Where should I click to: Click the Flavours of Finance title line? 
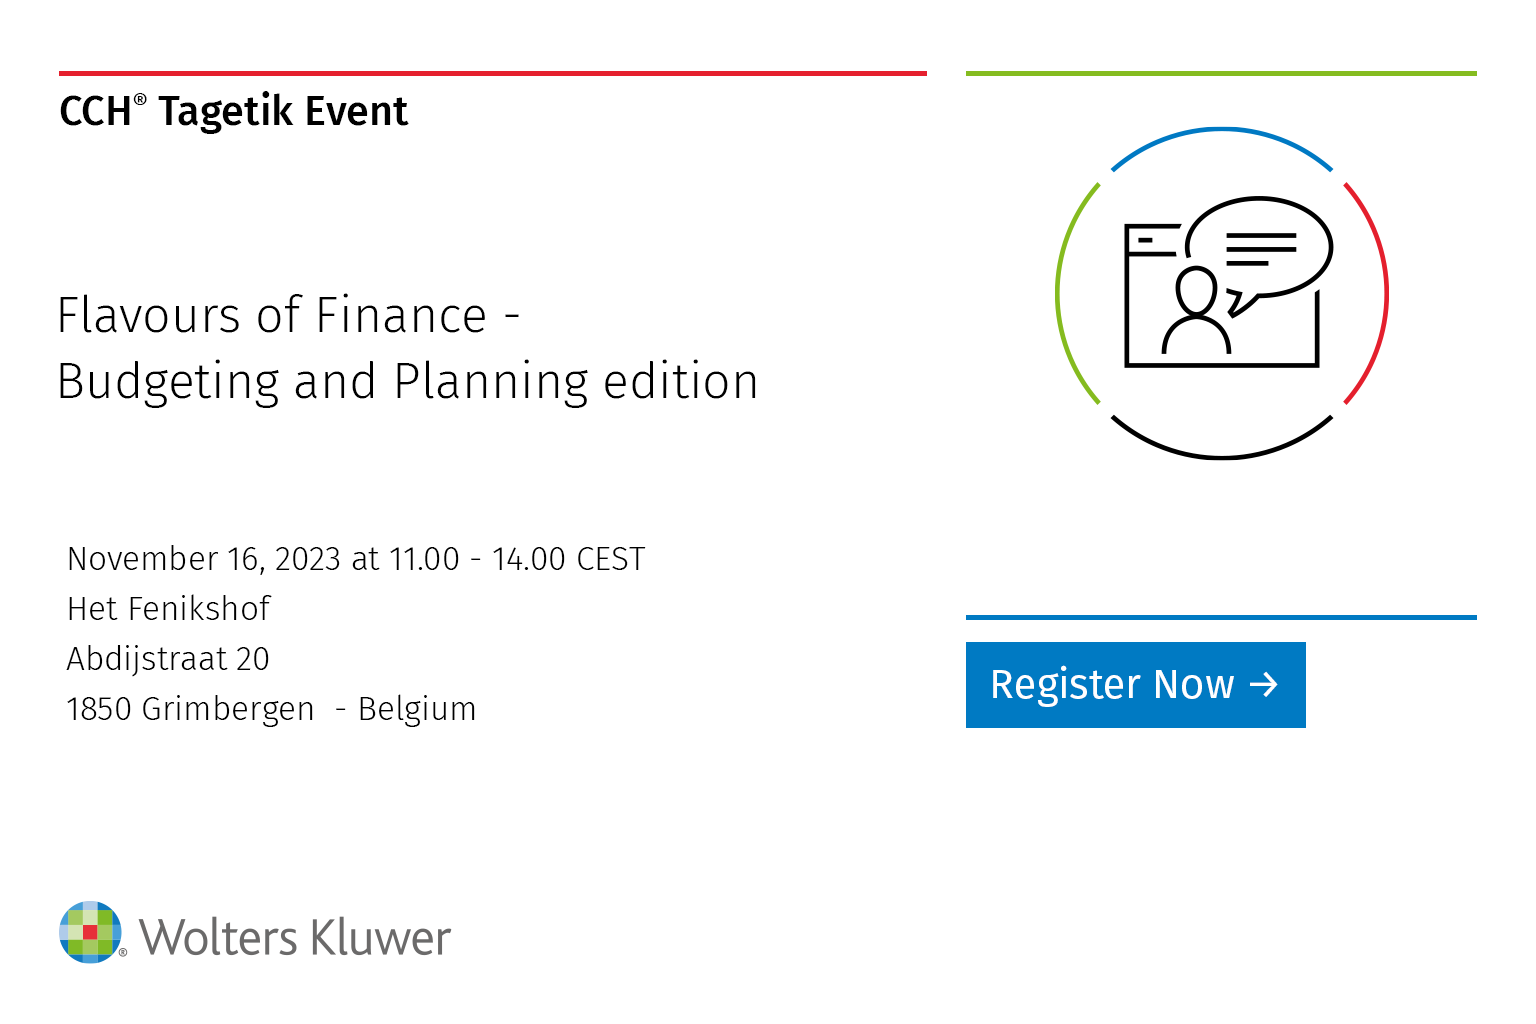[x=288, y=316]
